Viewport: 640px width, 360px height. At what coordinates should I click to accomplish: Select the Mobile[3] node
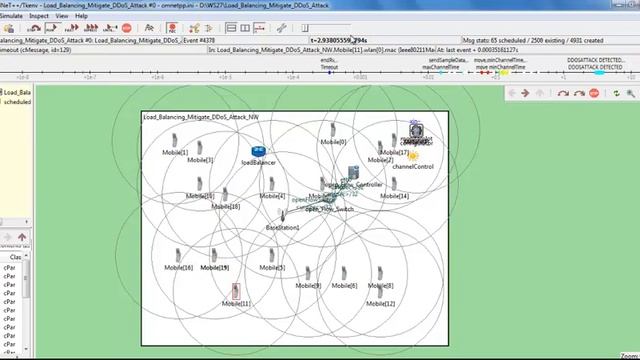(x=200, y=148)
